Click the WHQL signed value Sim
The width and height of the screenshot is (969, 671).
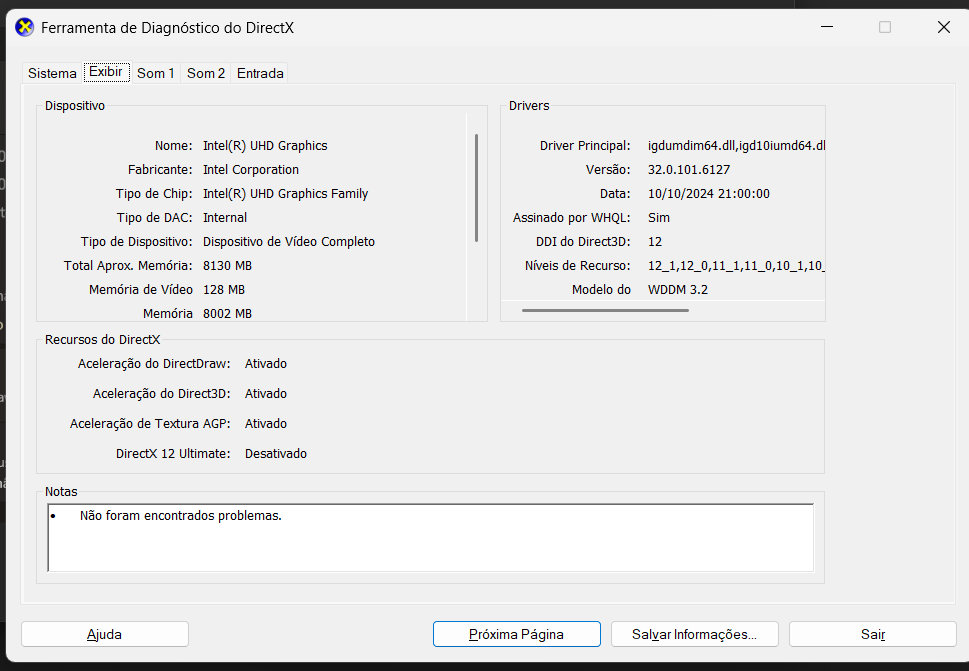click(659, 217)
